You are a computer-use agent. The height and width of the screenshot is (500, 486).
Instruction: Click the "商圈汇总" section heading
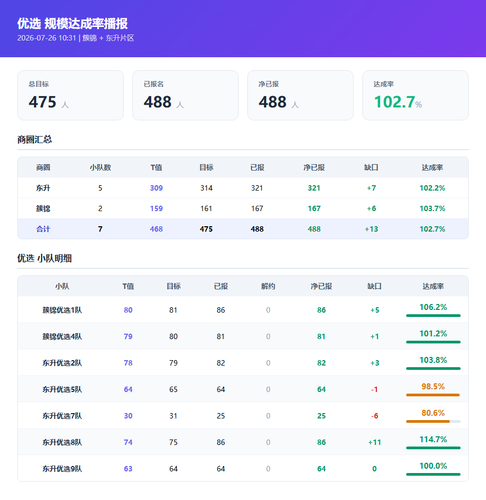point(35,139)
